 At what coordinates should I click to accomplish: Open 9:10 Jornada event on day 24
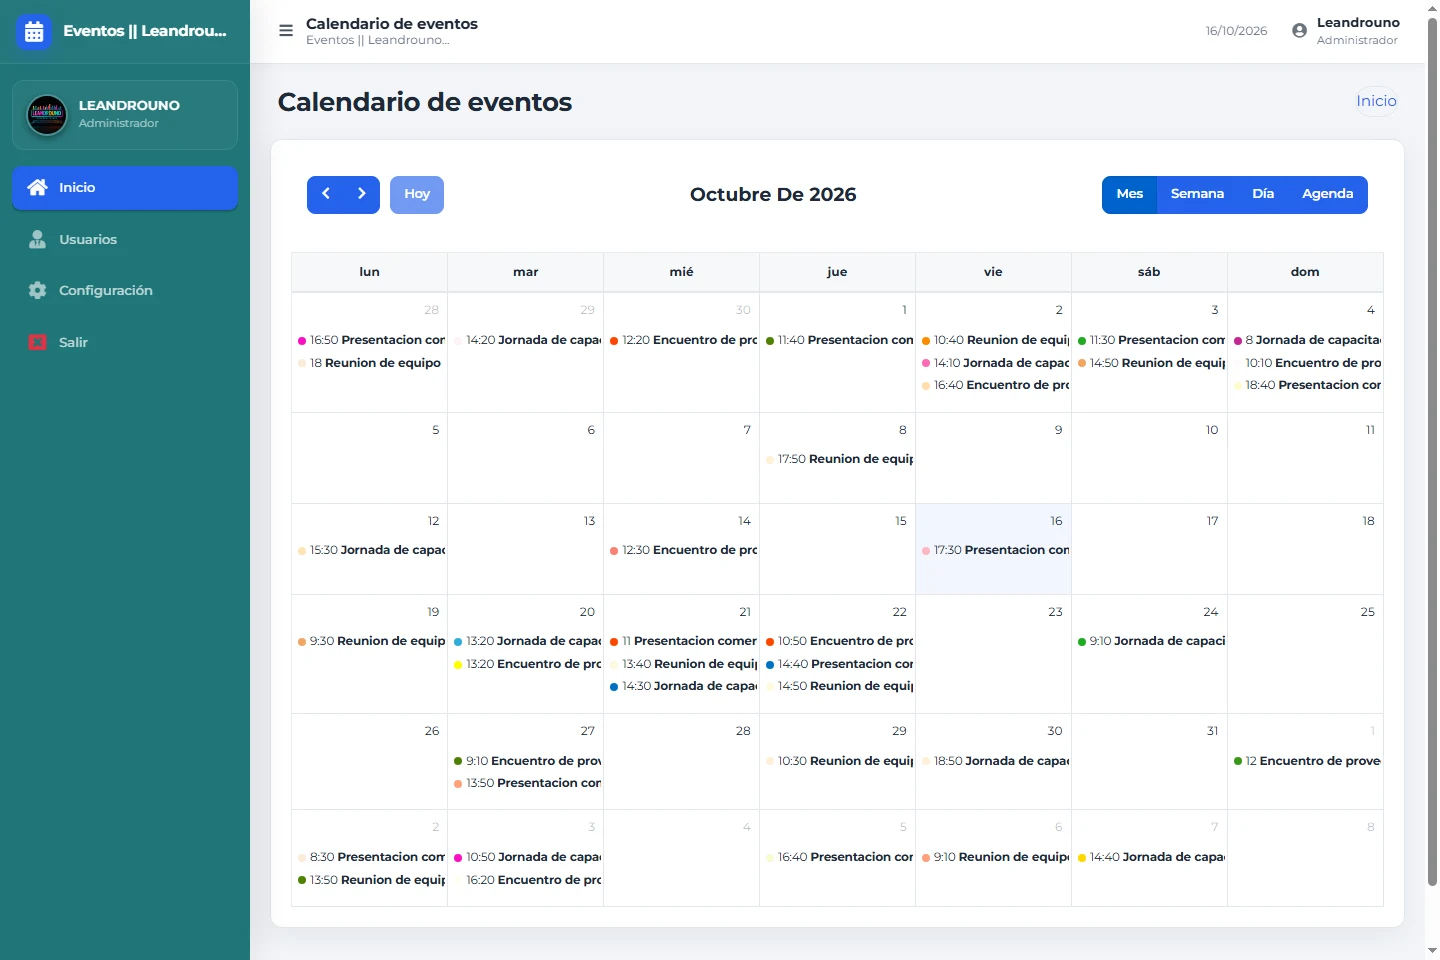(1150, 641)
